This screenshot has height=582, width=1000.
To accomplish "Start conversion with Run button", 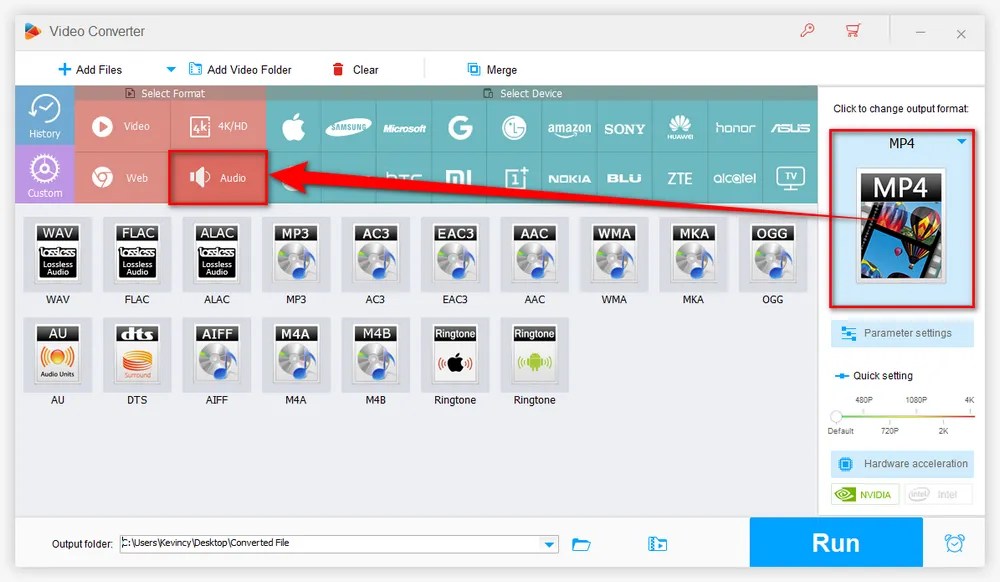I will pos(836,543).
